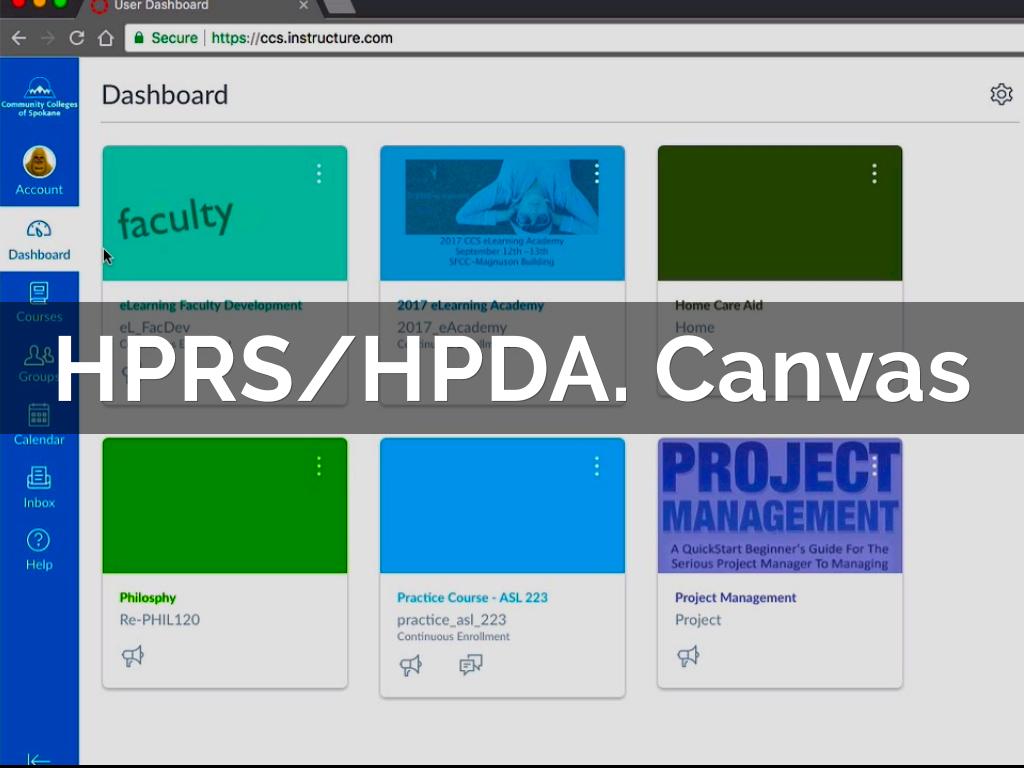
Task: View announcements for Project Management course
Action: click(688, 657)
